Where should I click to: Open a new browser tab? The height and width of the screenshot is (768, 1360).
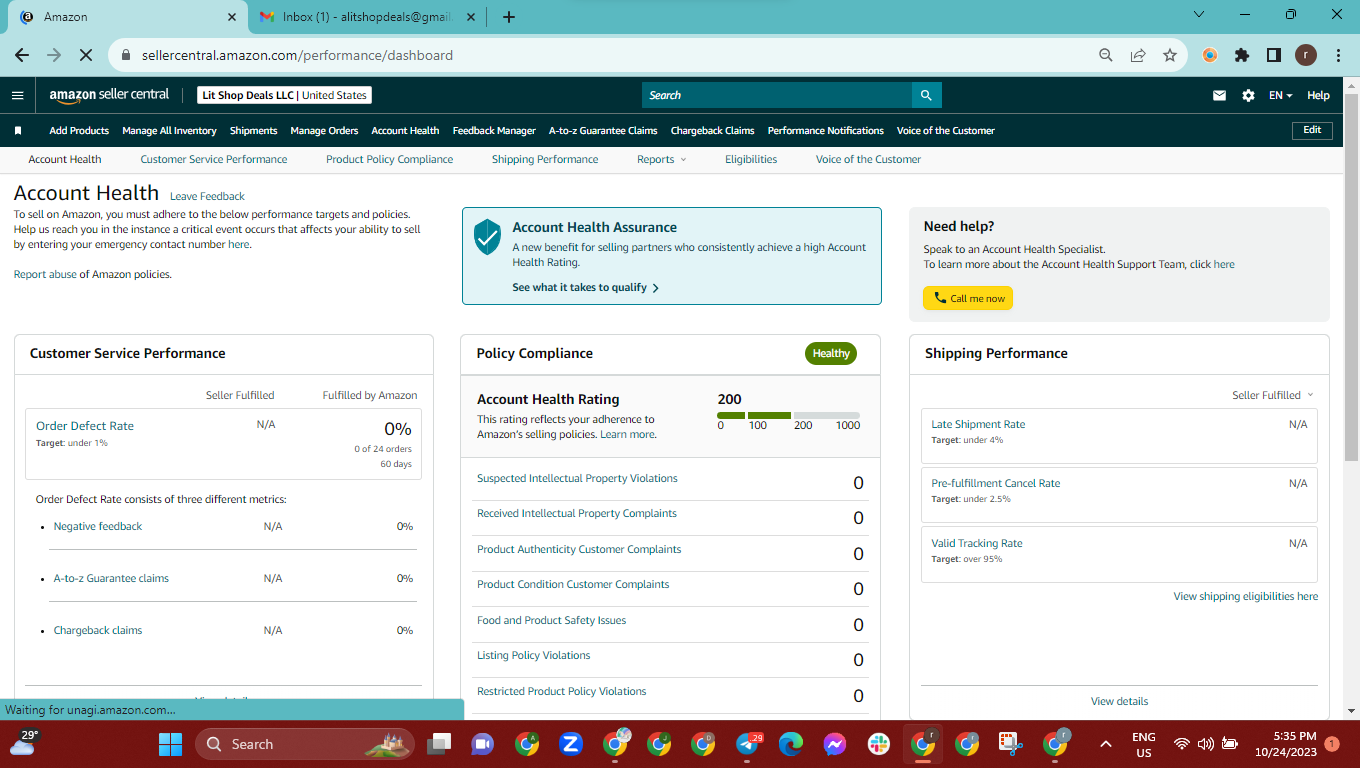509,17
